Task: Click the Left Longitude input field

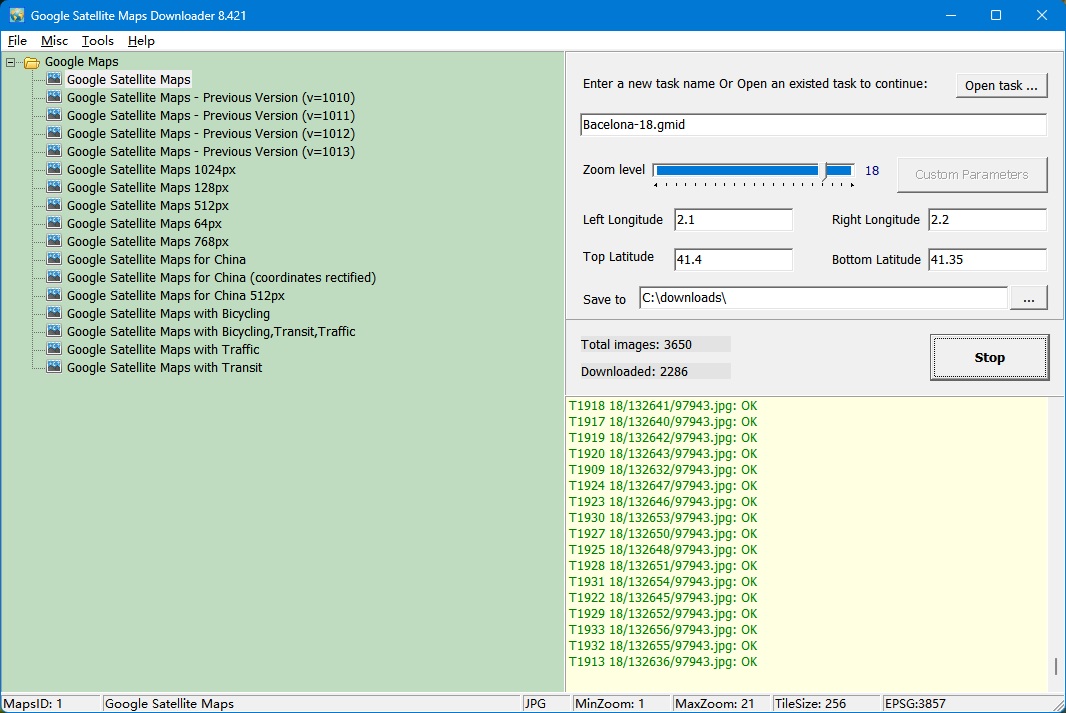Action: pos(733,220)
